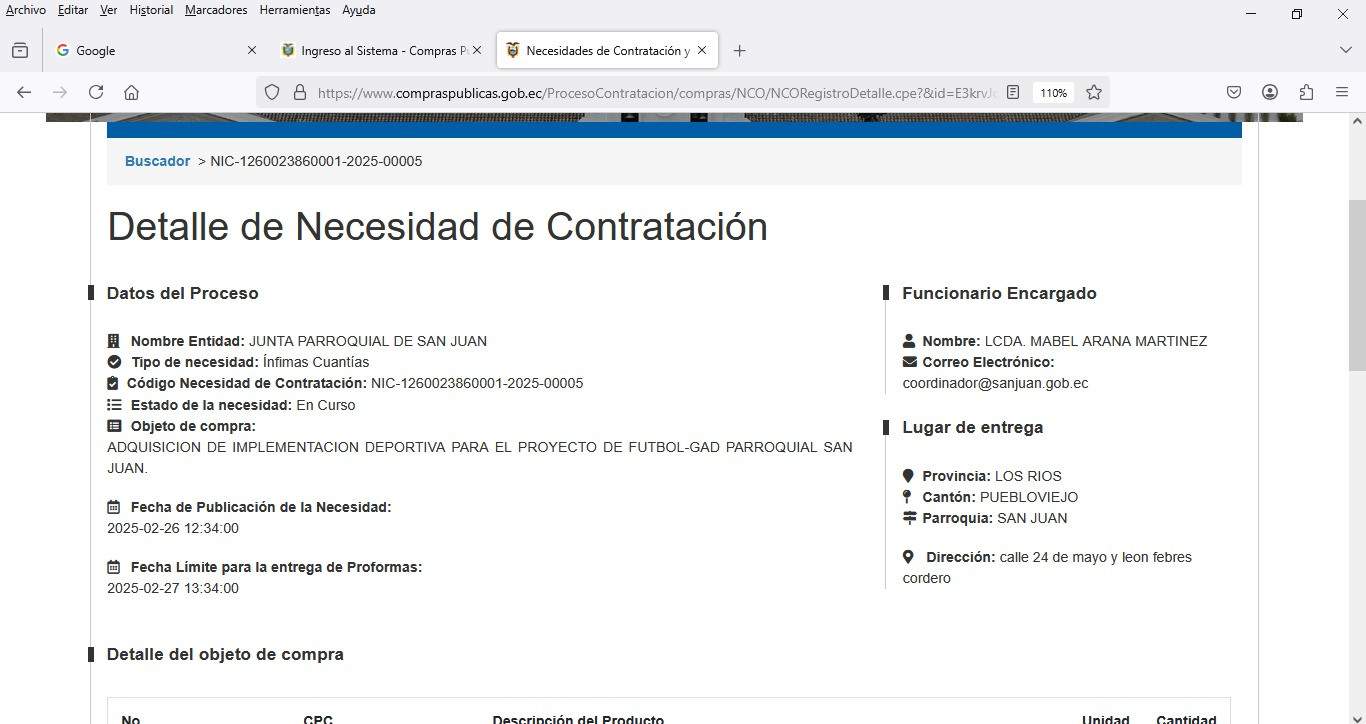Switch to Ingreso al Sistema tab
The width and height of the screenshot is (1366, 724).
click(x=375, y=50)
